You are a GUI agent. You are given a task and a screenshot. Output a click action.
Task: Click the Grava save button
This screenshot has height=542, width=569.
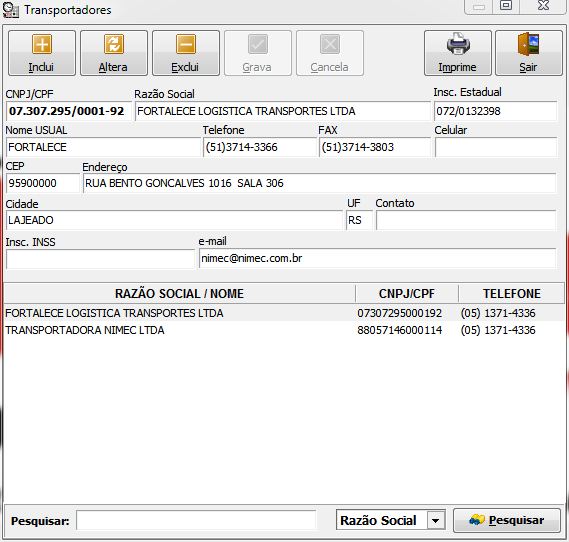pos(258,53)
